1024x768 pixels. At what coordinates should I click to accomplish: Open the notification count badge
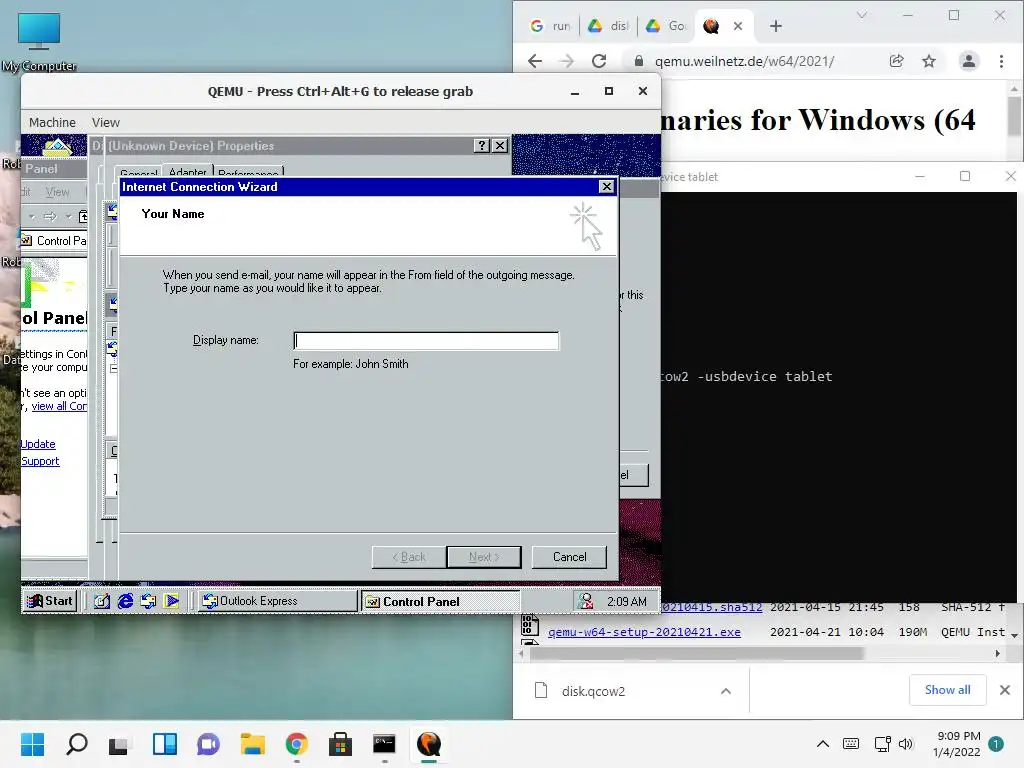[x=996, y=744]
